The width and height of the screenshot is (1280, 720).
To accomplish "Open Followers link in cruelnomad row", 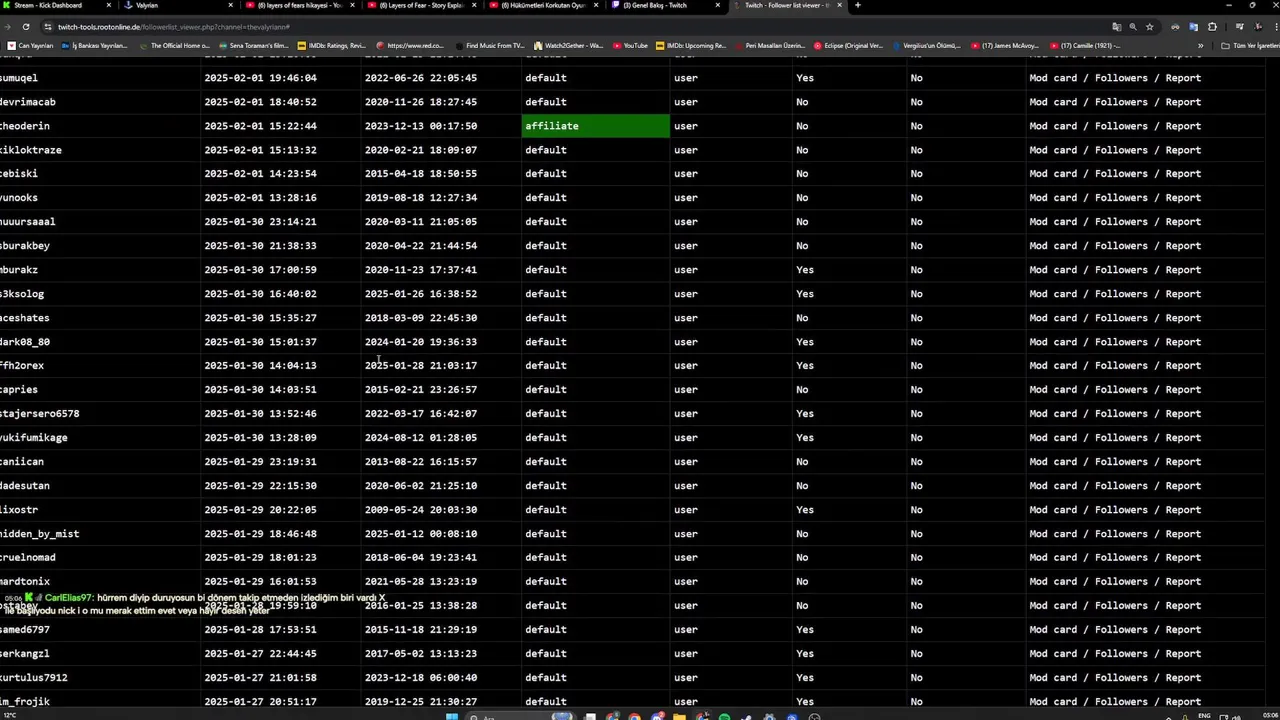I will tap(1121, 558).
